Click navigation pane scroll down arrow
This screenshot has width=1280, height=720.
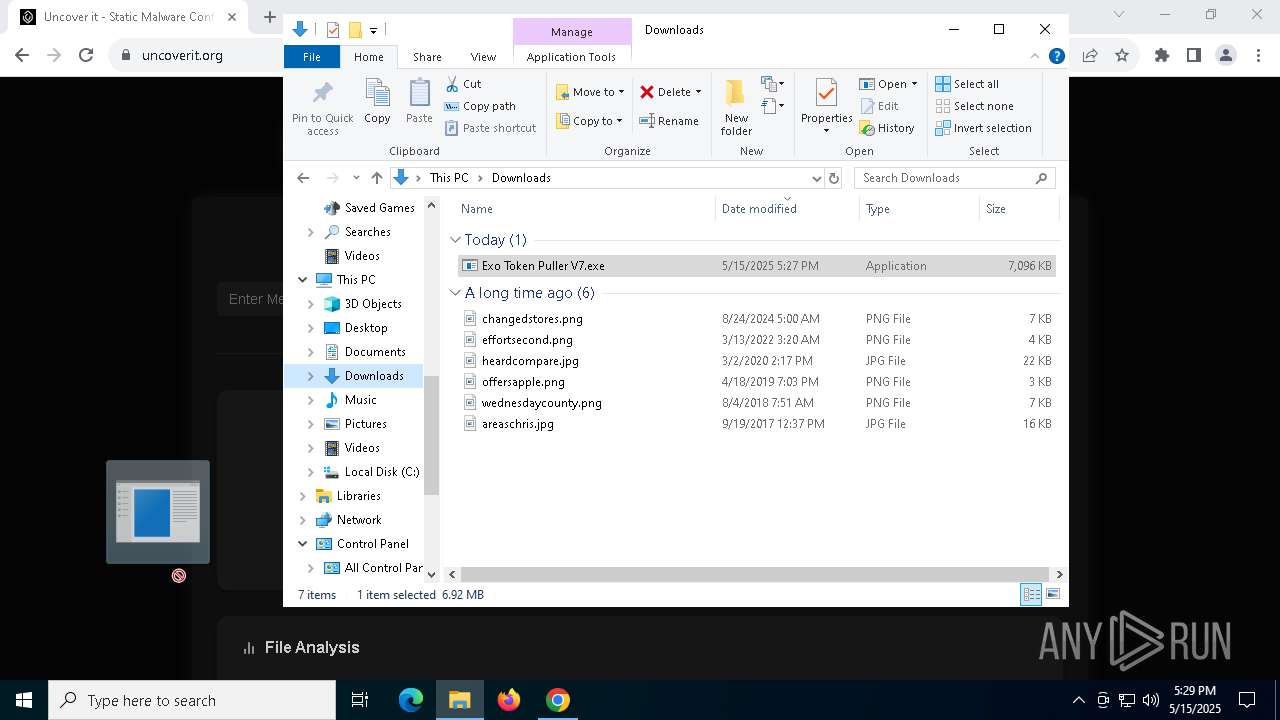[432, 574]
